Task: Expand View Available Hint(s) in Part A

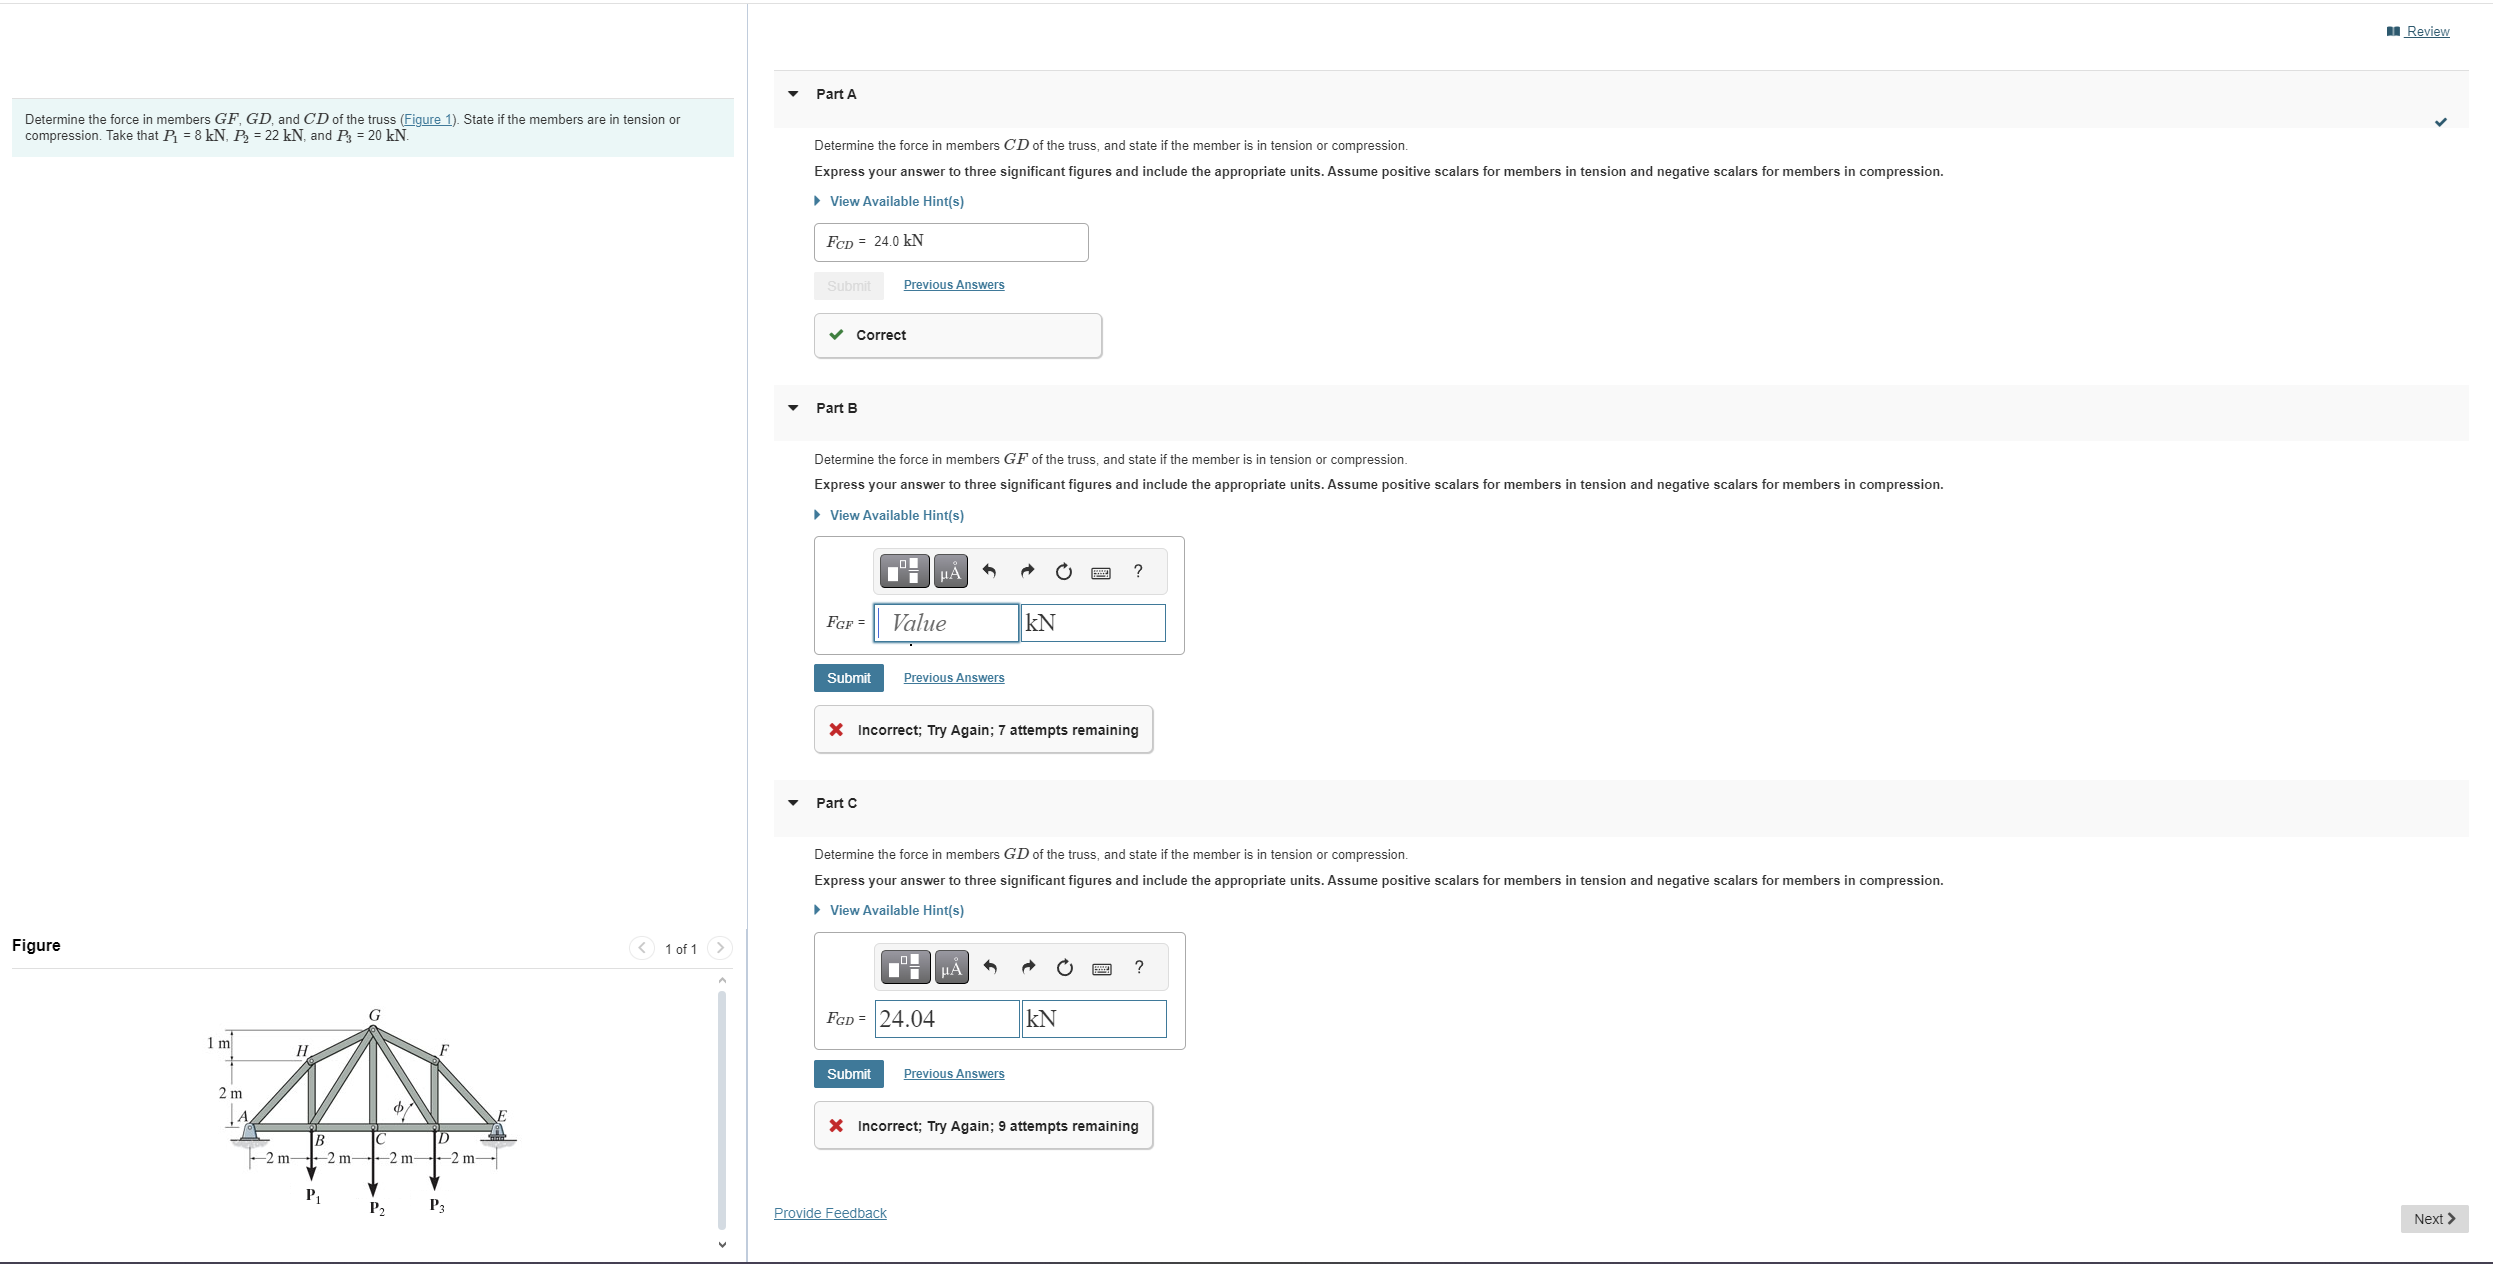Action: coord(896,201)
